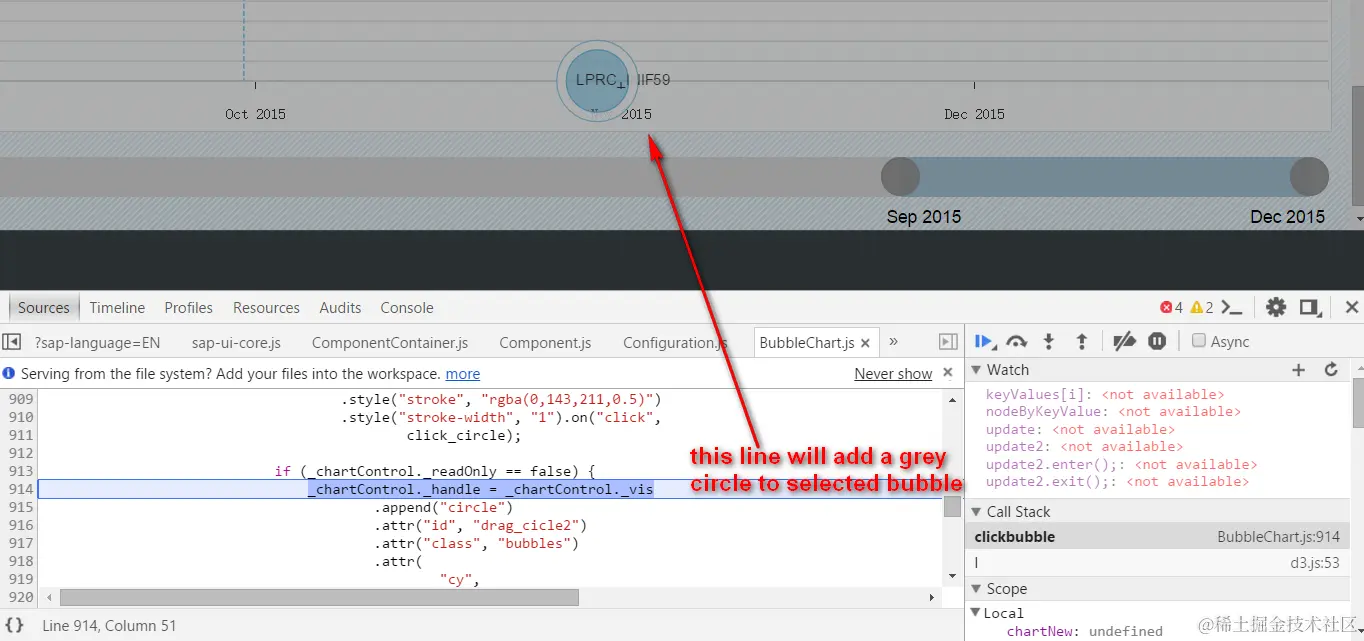Close the BubbleChart.js tab
This screenshot has height=641, width=1364.
pyautogui.click(x=866, y=342)
